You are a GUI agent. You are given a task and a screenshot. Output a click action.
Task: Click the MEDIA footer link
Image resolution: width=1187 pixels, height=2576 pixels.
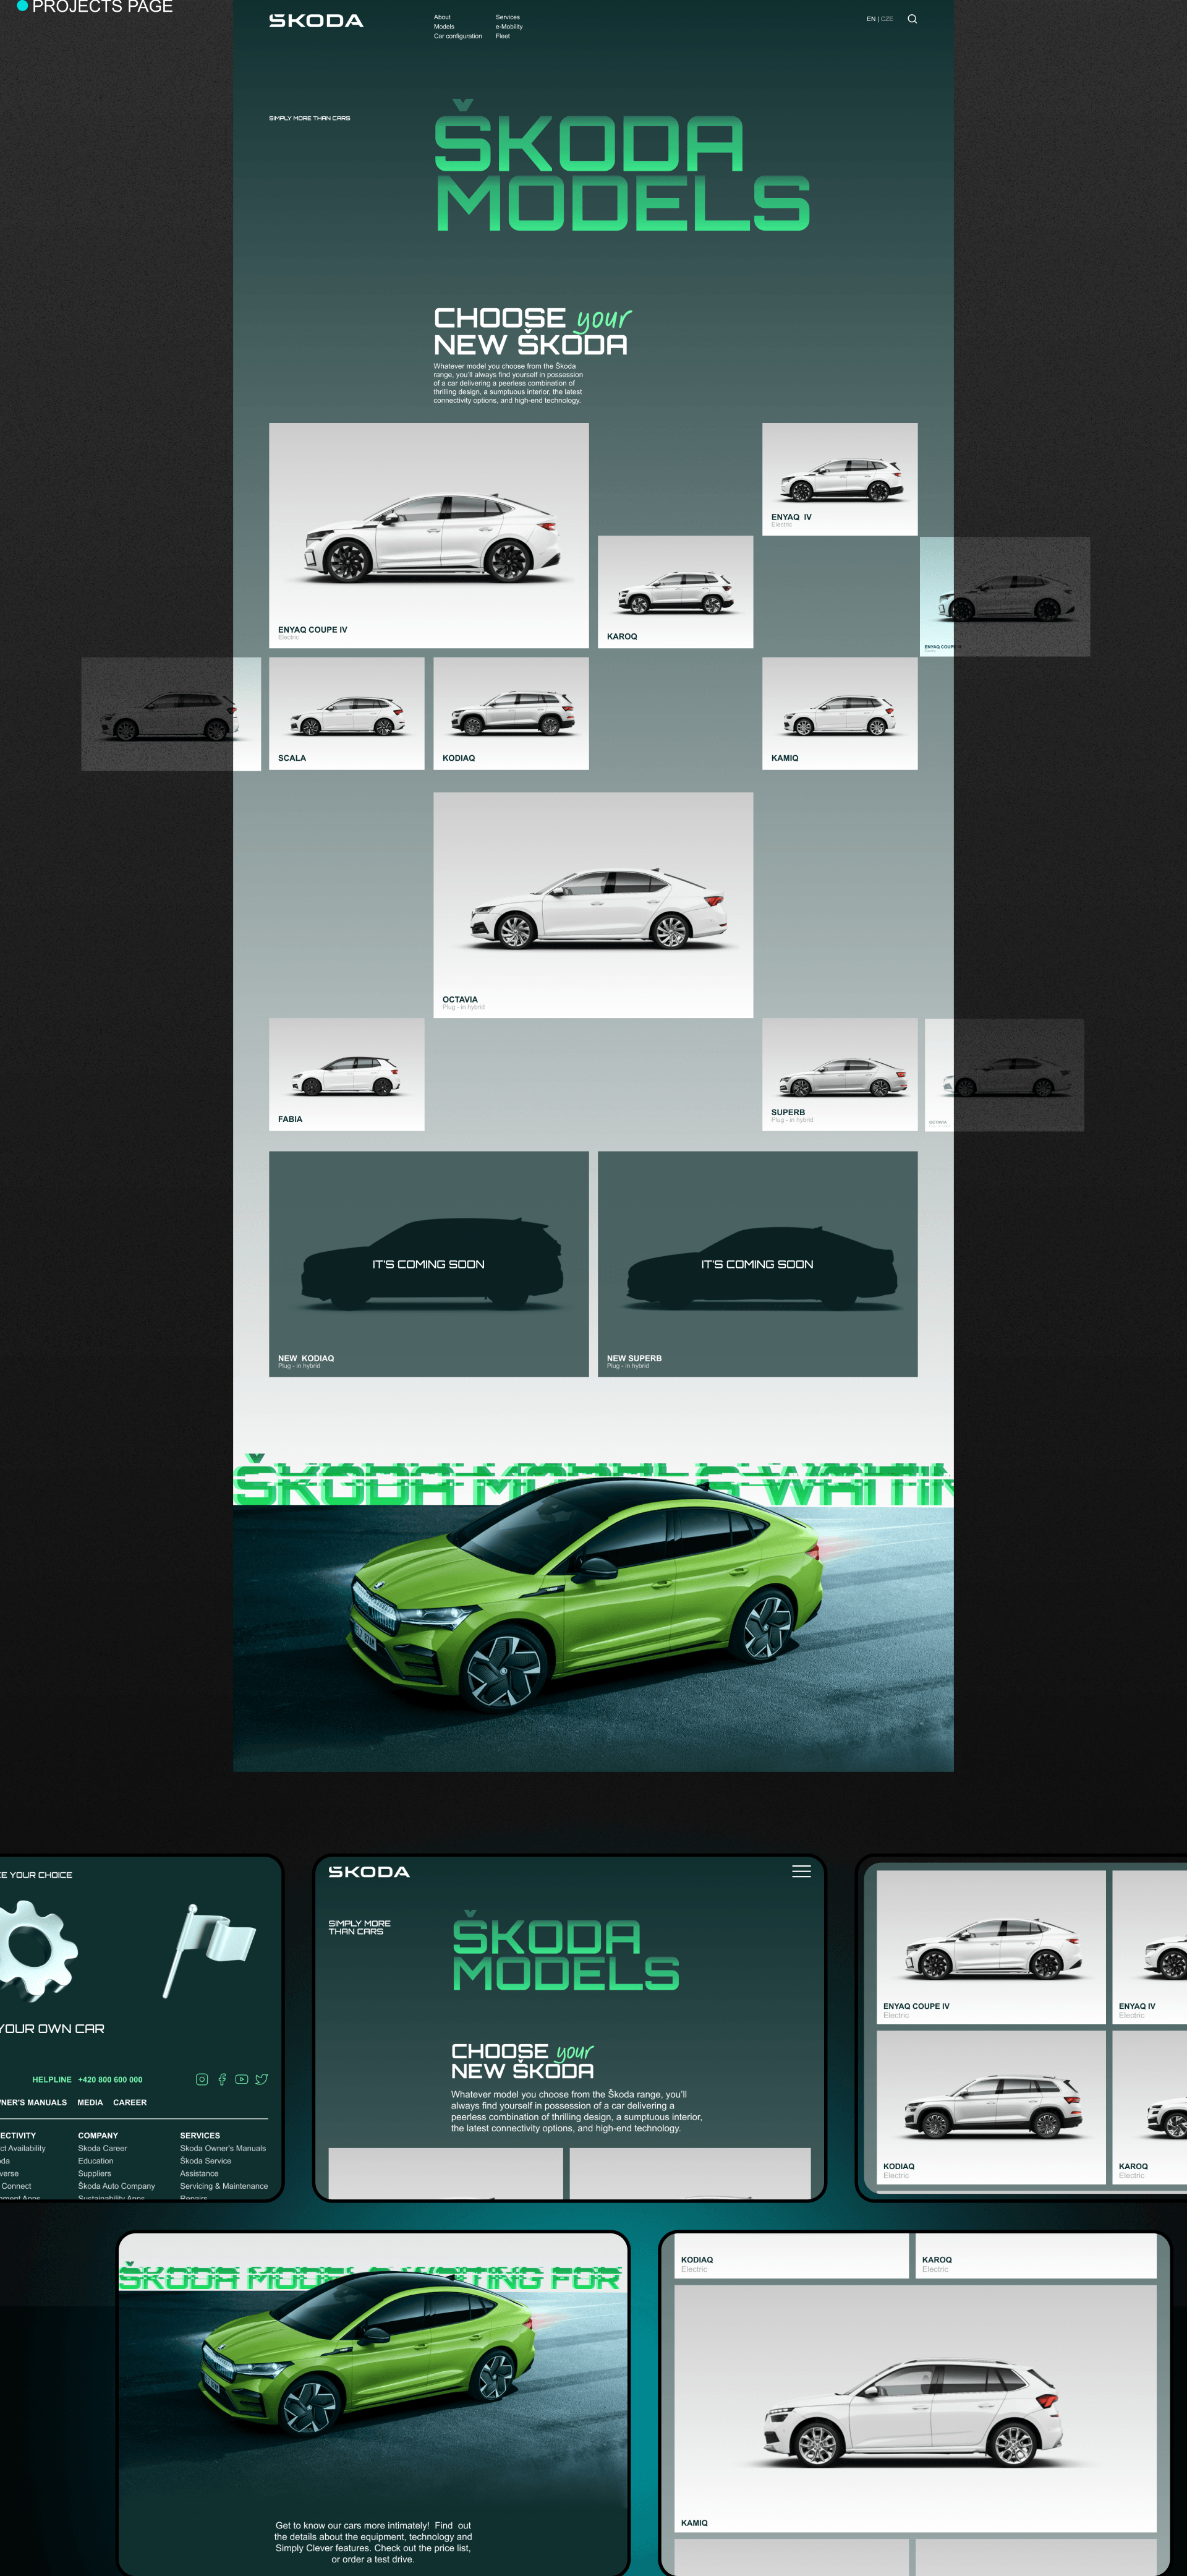(x=90, y=2102)
